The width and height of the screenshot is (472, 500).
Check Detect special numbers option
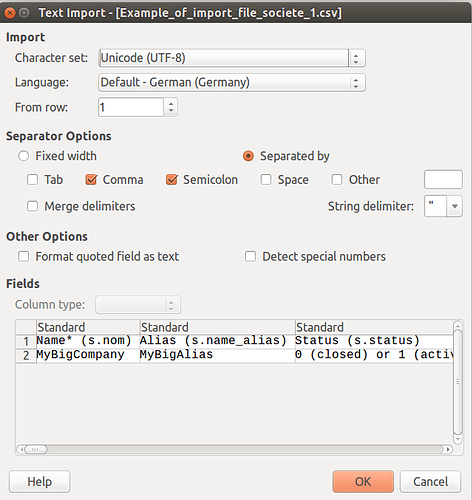(250, 257)
